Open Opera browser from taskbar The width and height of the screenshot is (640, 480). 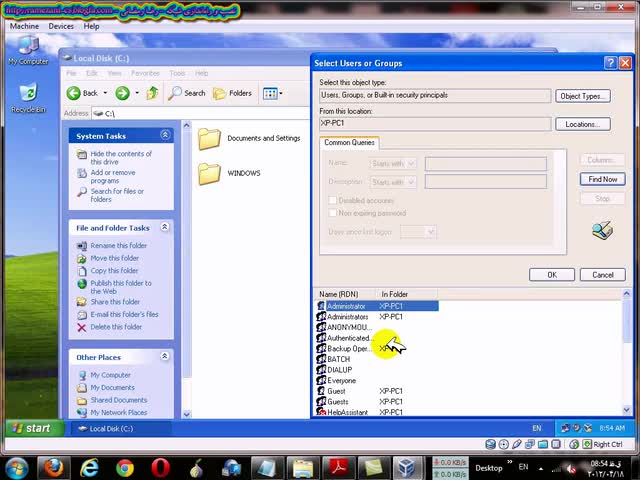coord(160,468)
